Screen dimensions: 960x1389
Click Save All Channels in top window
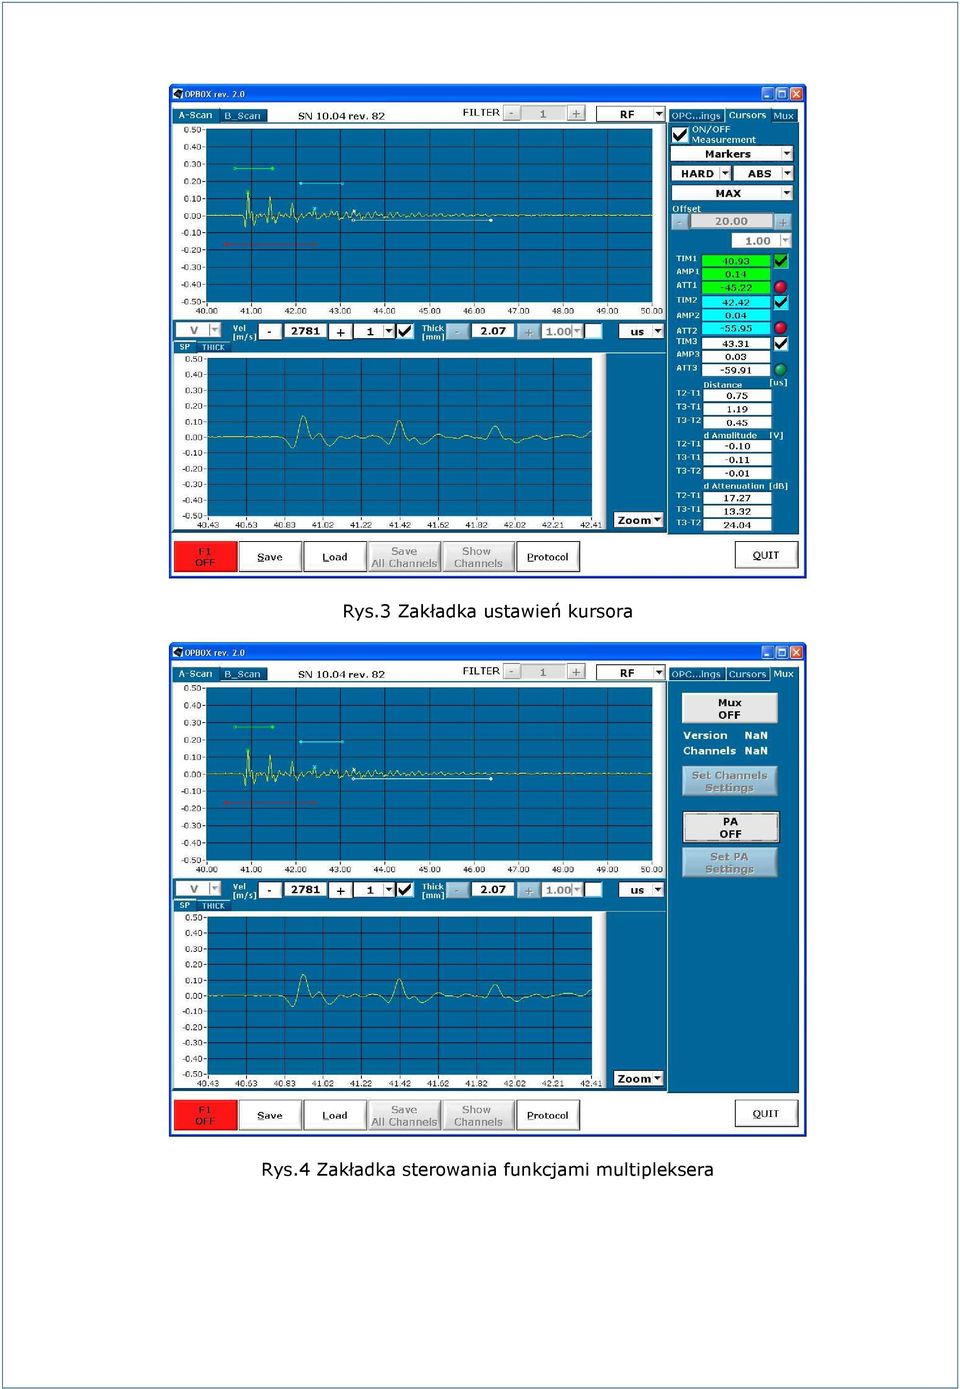(x=404, y=557)
